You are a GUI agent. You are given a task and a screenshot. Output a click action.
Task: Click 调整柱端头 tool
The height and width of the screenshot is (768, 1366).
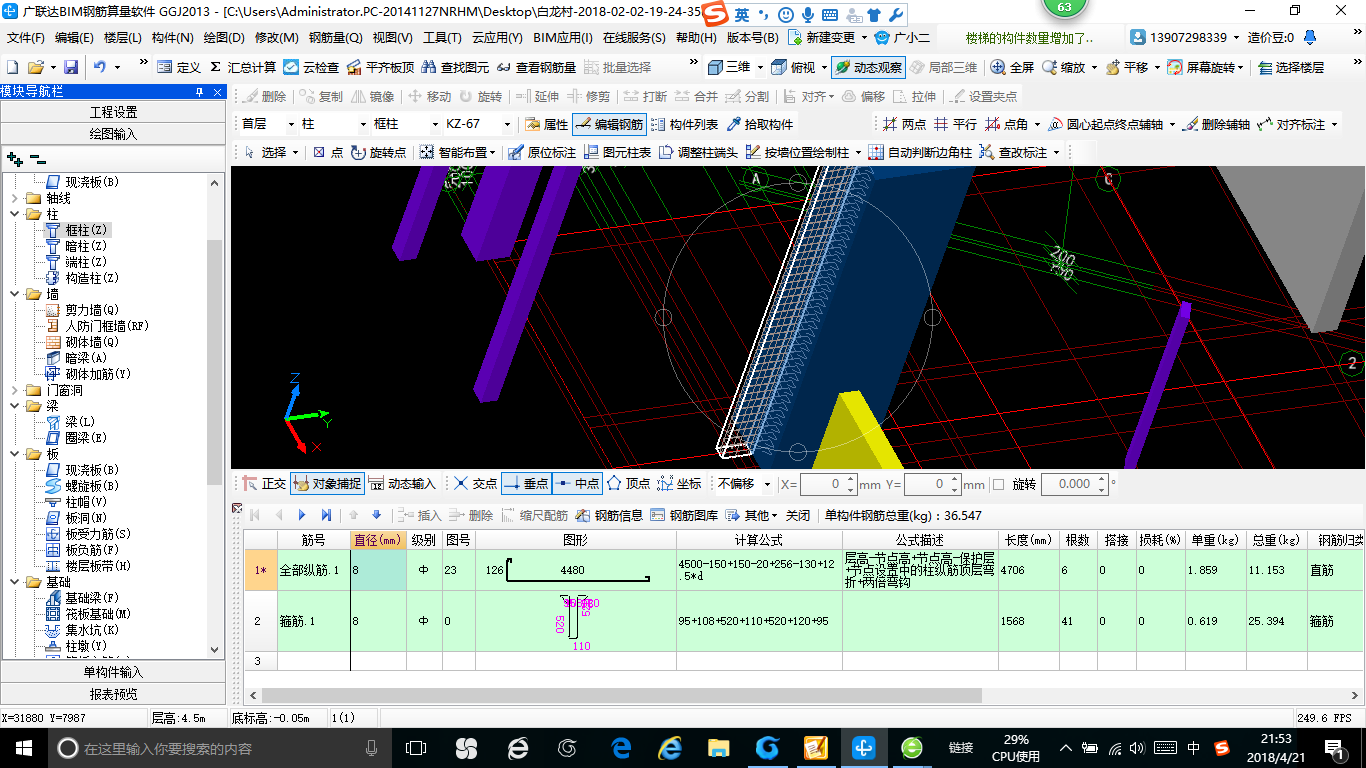coord(698,152)
